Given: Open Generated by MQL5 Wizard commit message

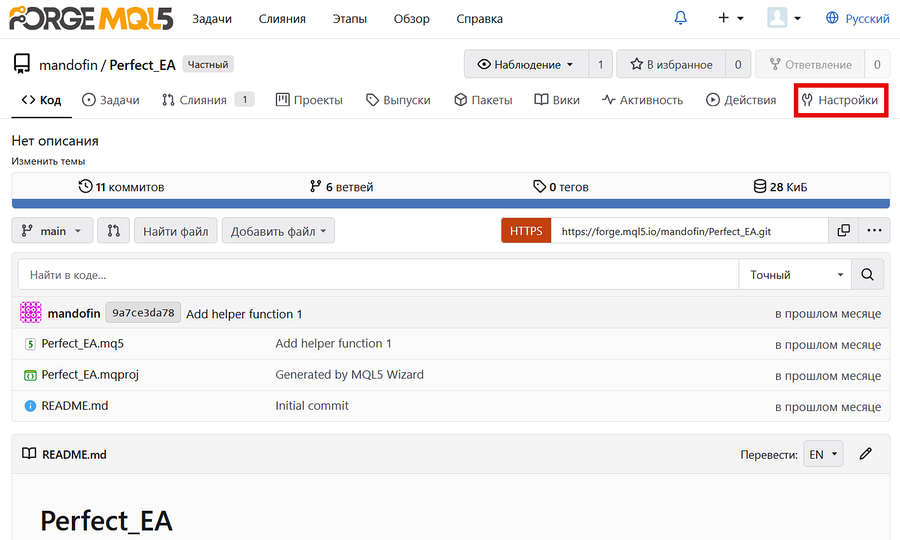Looking at the screenshot, I should point(350,375).
